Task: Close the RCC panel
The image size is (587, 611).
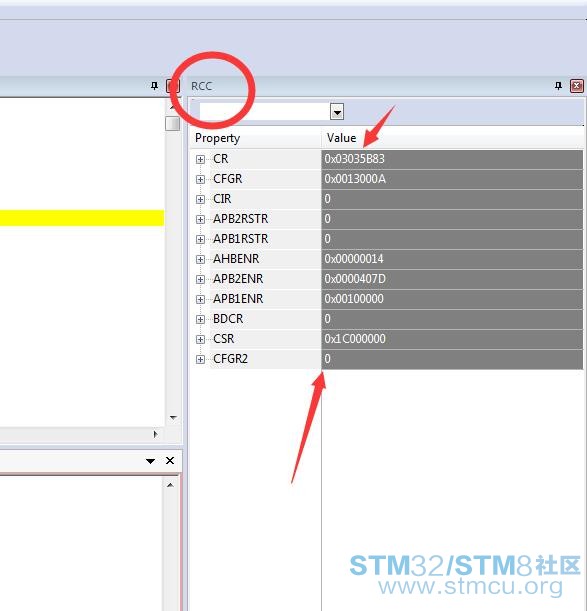Action: pyautogui.click(x=577, y=86)
